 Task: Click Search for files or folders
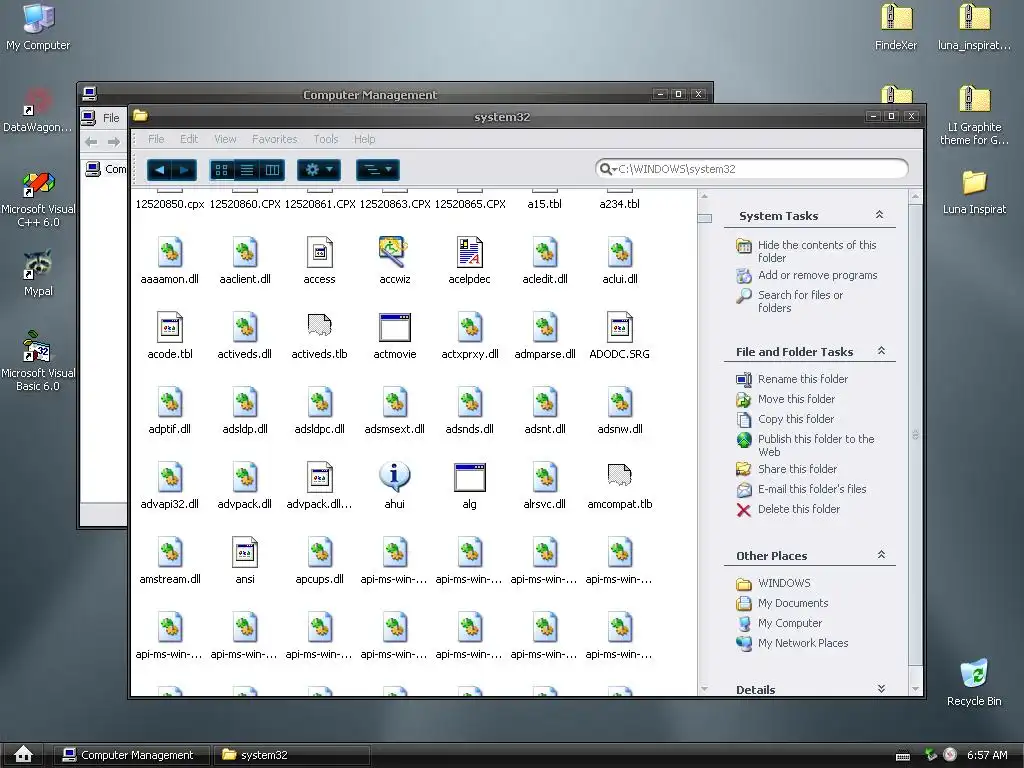click(800, 302)
